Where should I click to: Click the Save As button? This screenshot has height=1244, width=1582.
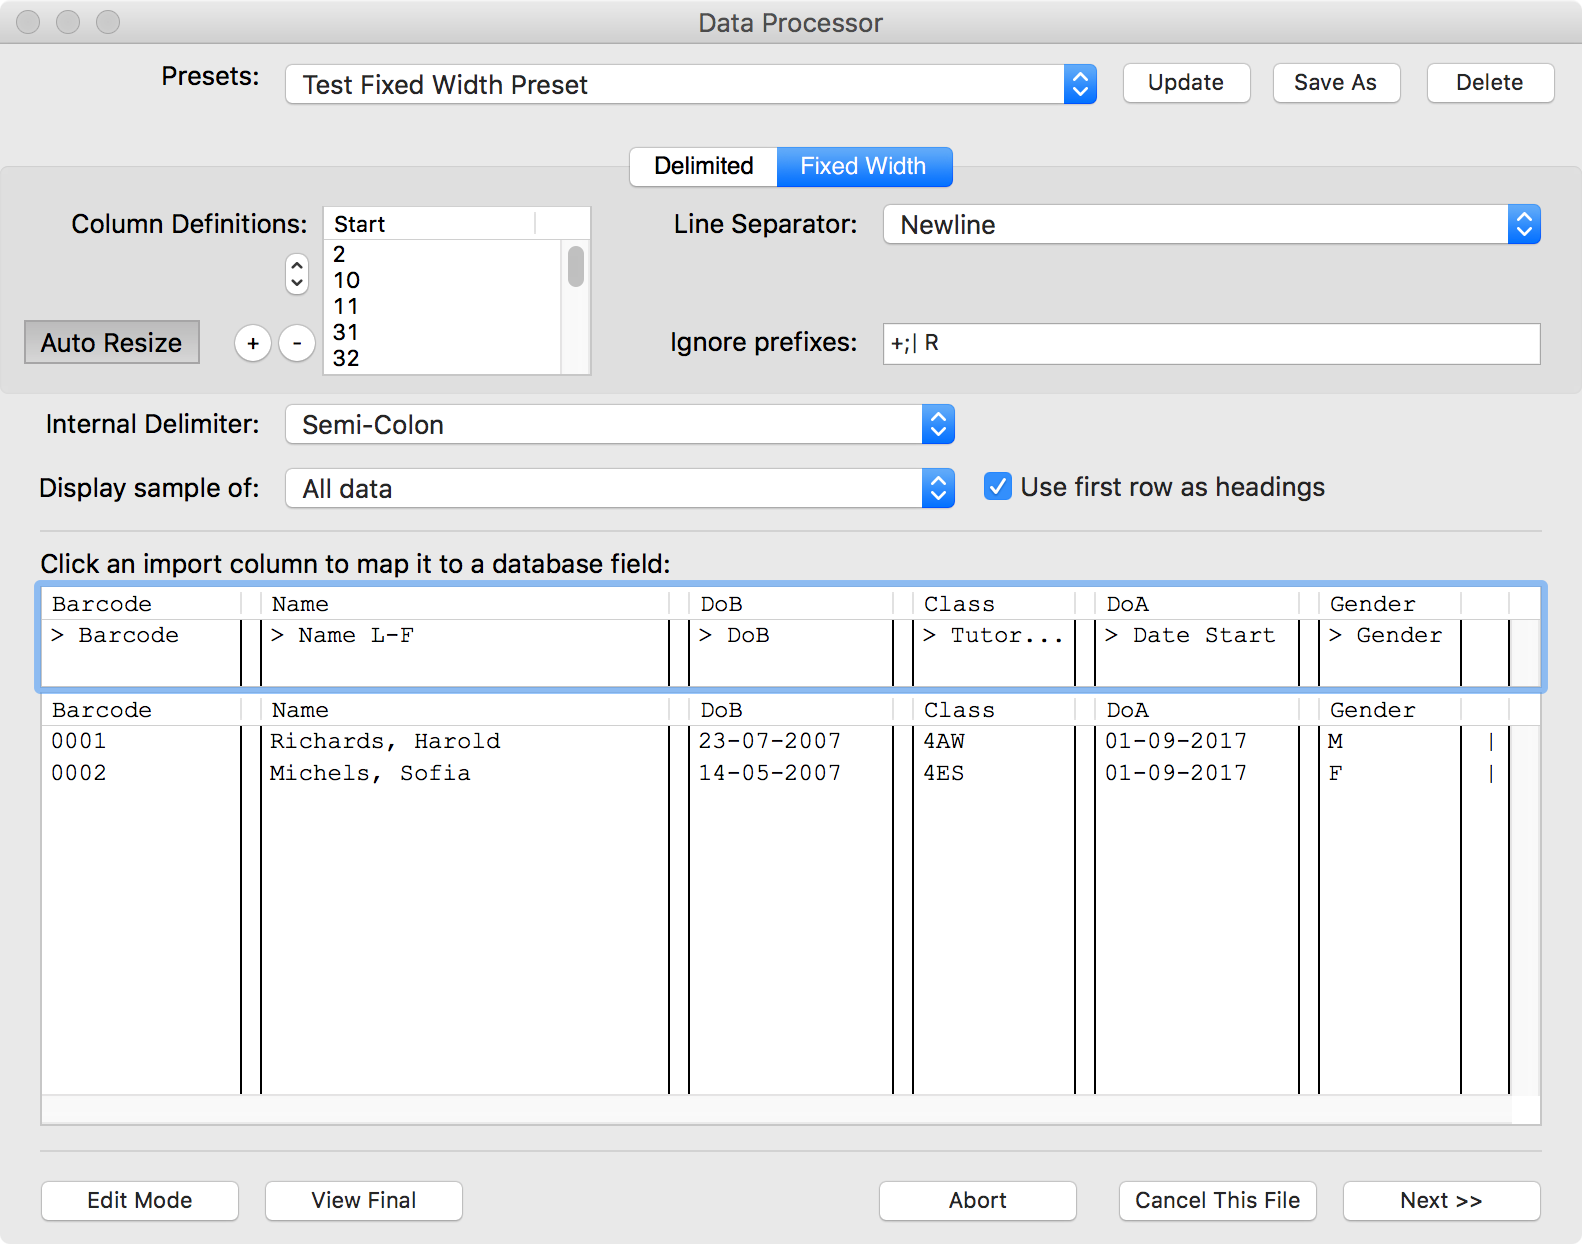[1336, 83]
